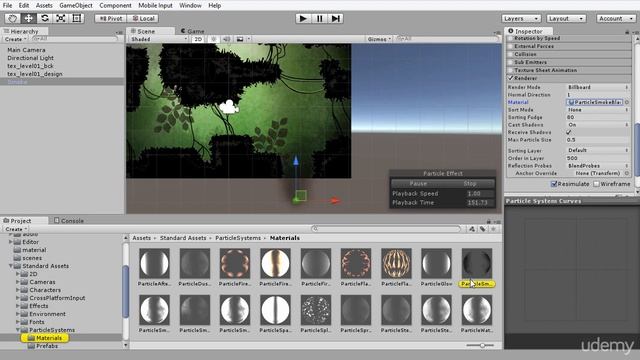Screen dimensions: 640x360
Task: Collapse Standard Assets folder
Action: (x=11, y=266)
